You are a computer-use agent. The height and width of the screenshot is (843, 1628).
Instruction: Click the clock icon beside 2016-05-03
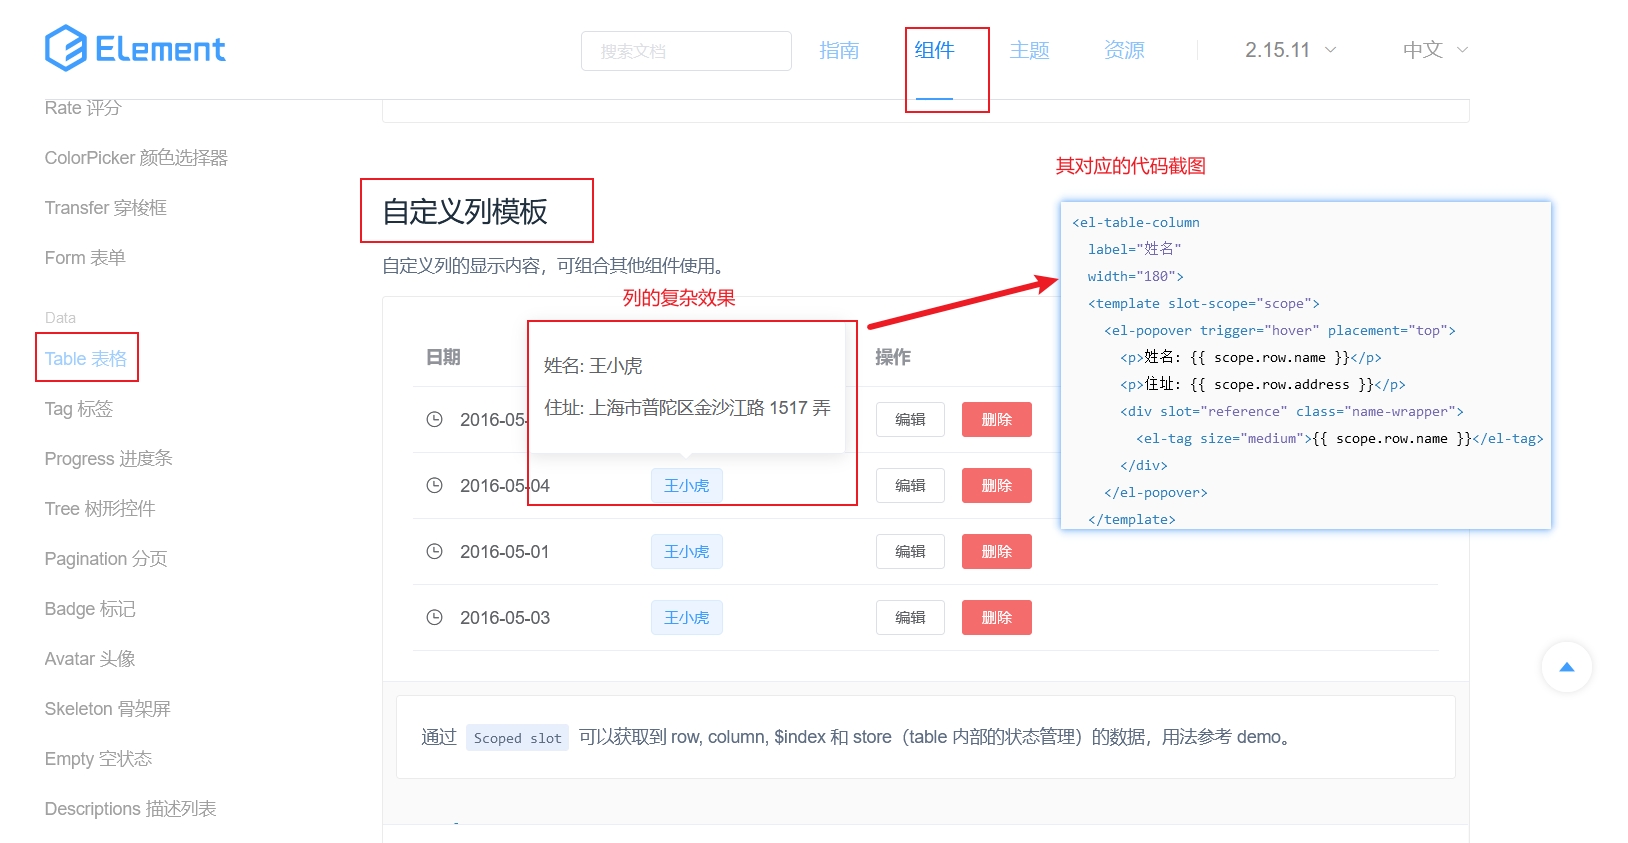point(434,617)
